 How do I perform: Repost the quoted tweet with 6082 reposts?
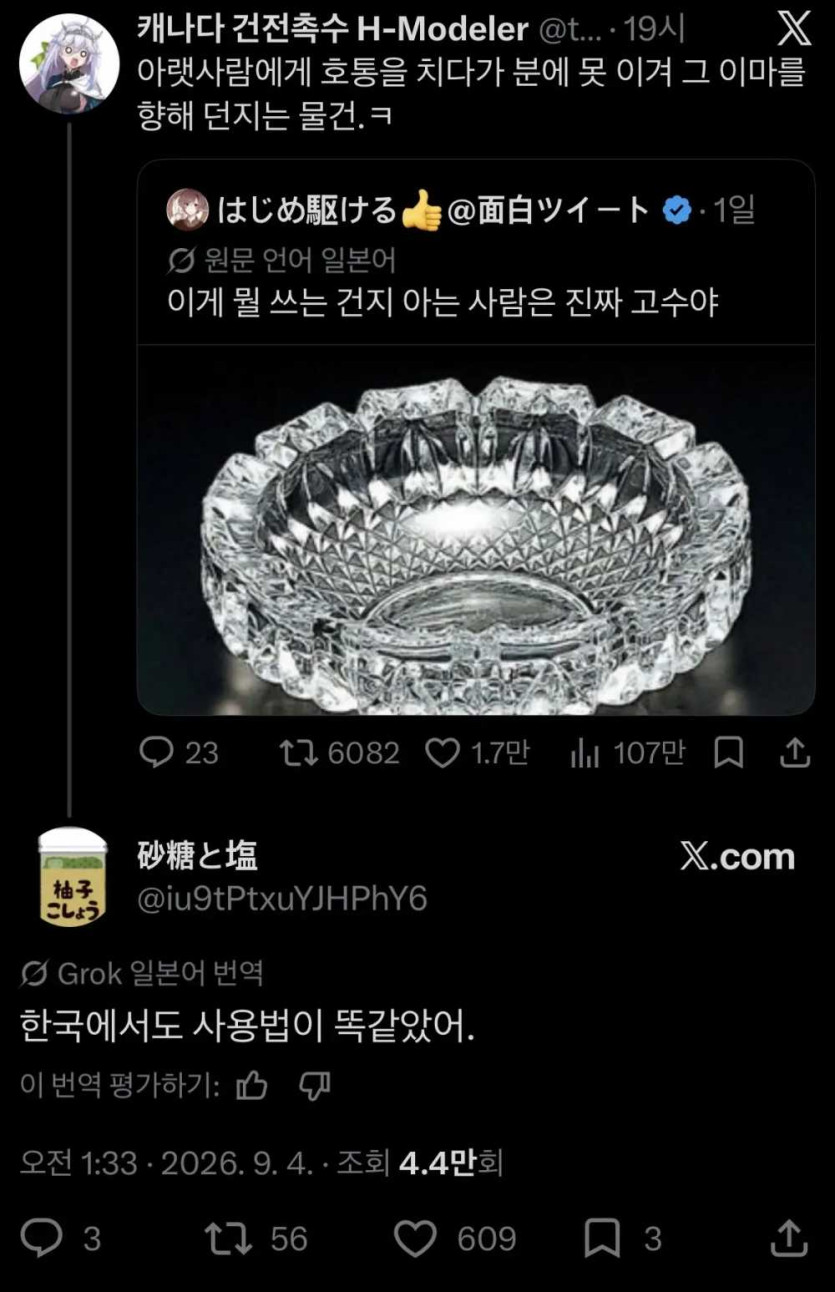pyautogui.click(x=340, y=753)
